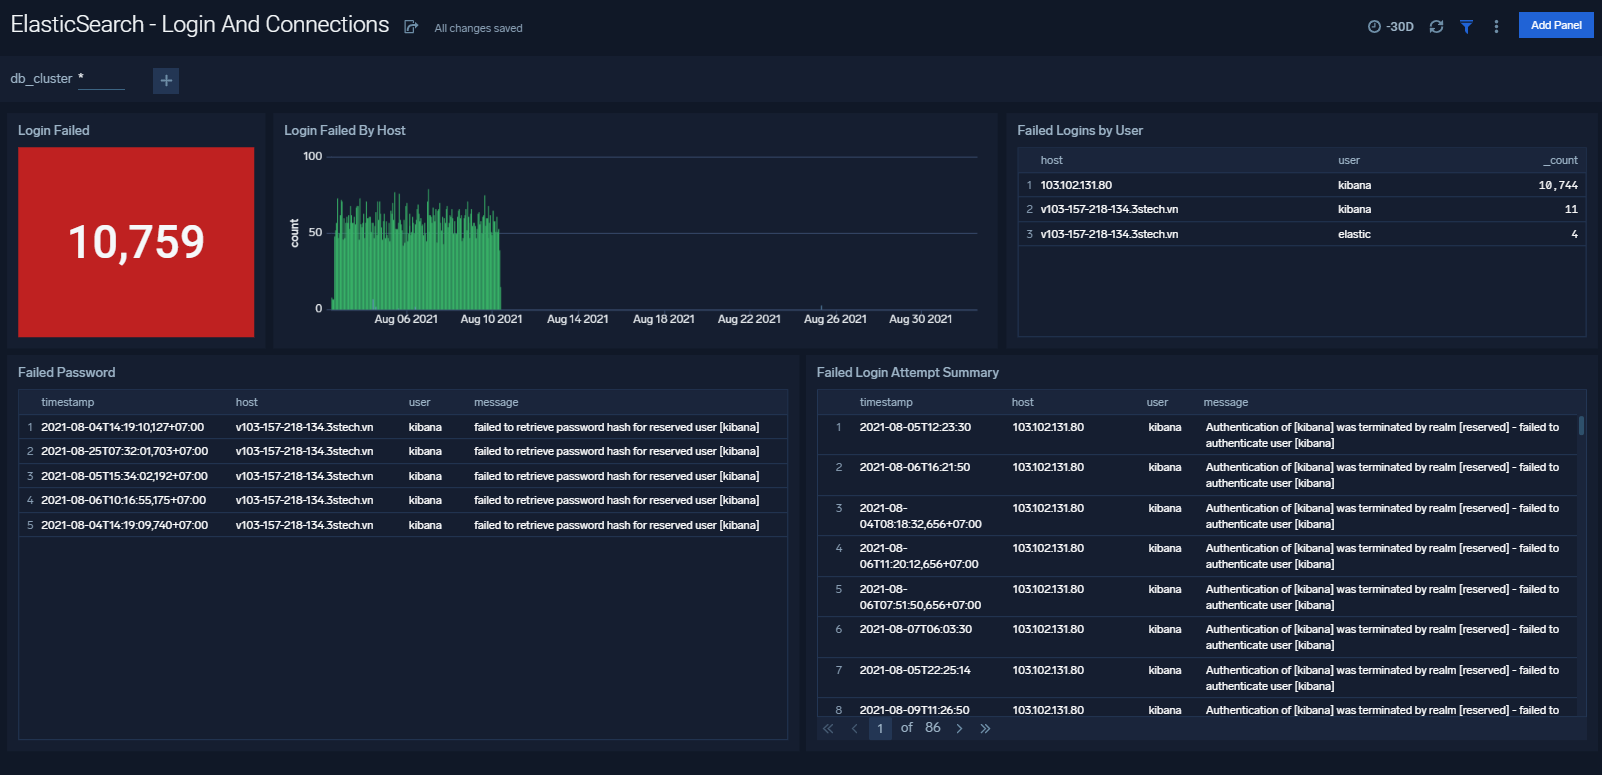Open the -30D time range picker

(1390, 27)
